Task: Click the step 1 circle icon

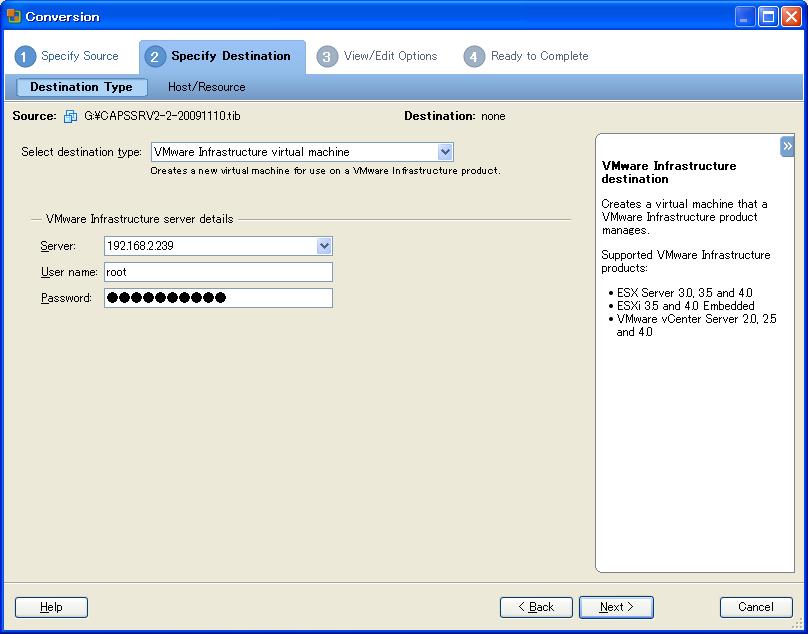Action: click(x=25, y=56)
